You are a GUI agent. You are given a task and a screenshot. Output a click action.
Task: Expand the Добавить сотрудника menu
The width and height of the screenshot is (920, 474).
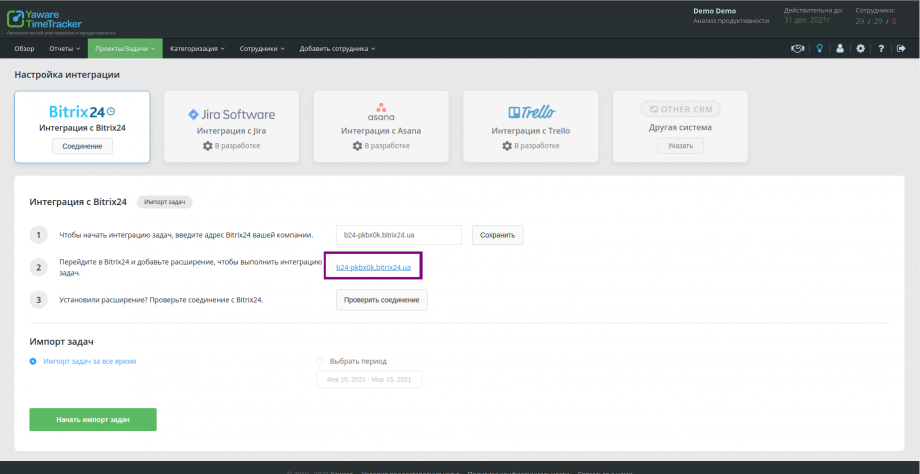(337, 49)
